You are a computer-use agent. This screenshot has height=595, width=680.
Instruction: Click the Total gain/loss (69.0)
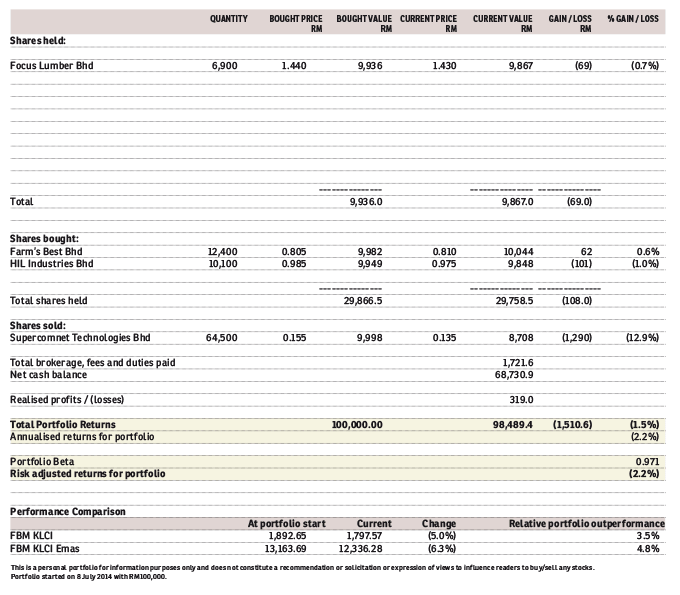(x=579, y=202)
